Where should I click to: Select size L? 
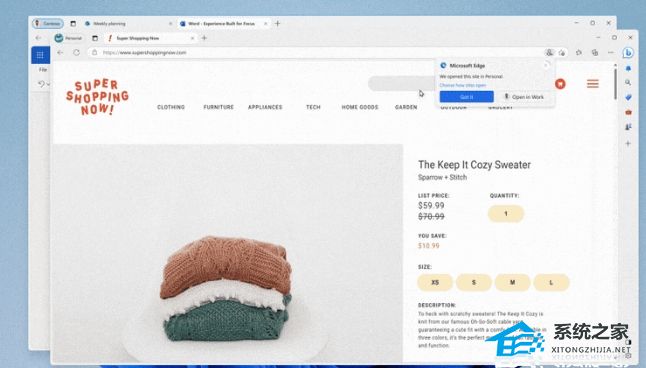pyautogui.click(x=551, y=282)
